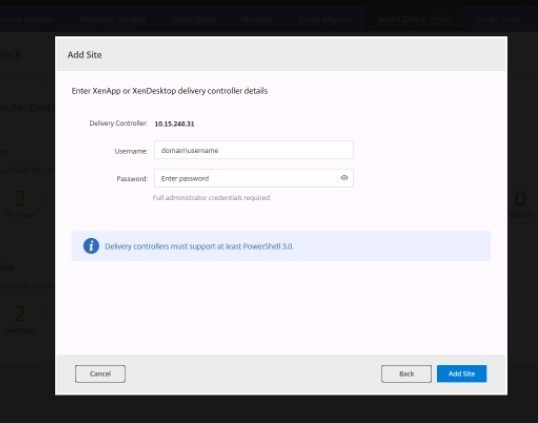Focus the Enter password field
The height and width of the screenshot is (423, 538).
(254, 178)
